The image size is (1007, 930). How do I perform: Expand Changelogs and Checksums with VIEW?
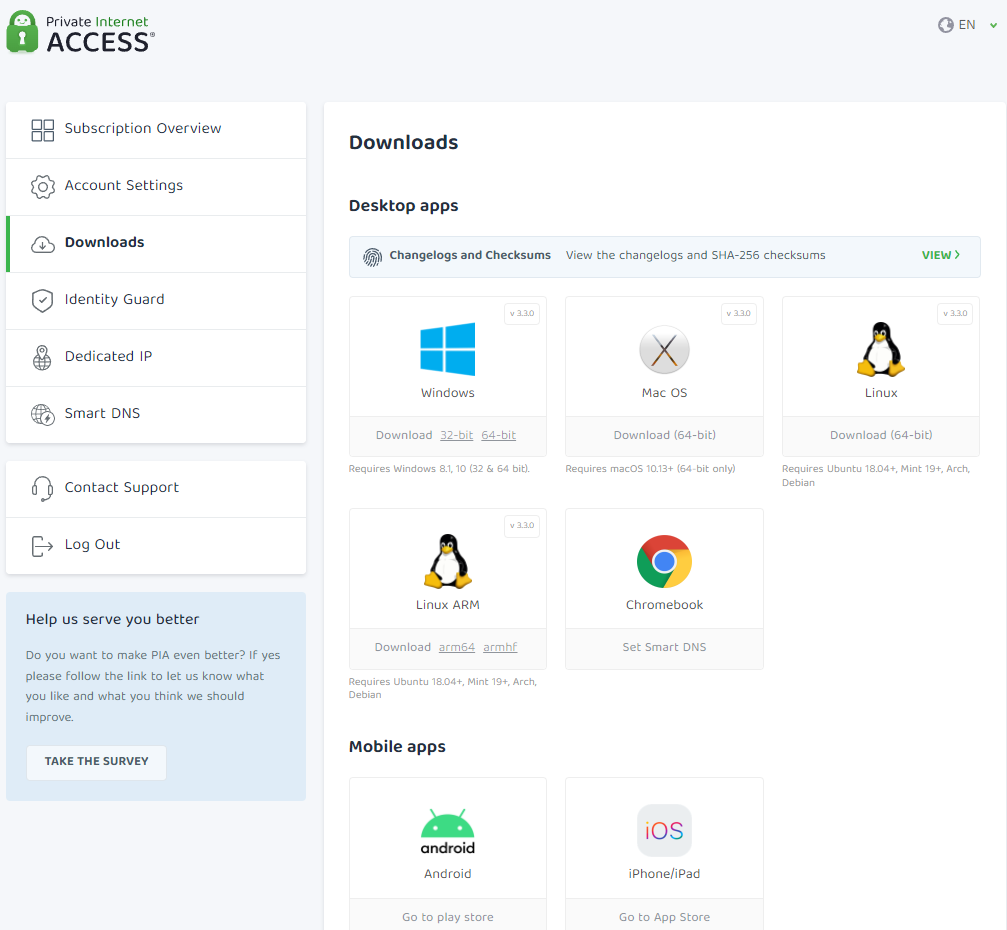tap(940, 255)
